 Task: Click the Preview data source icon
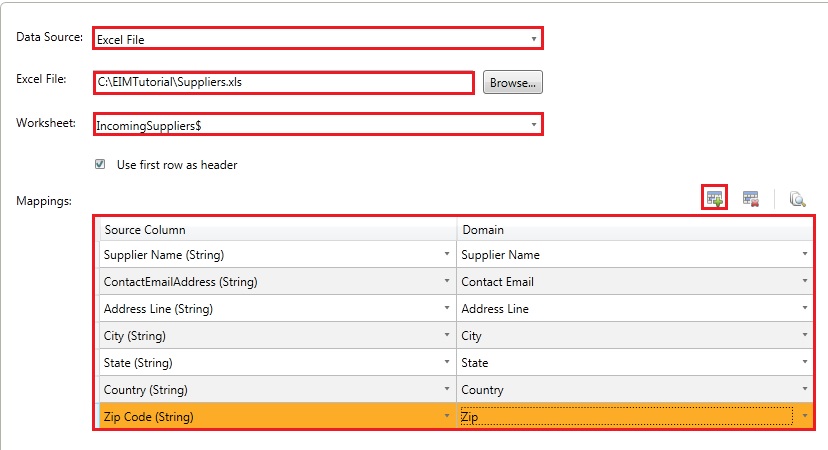click(x=797, y=199)
